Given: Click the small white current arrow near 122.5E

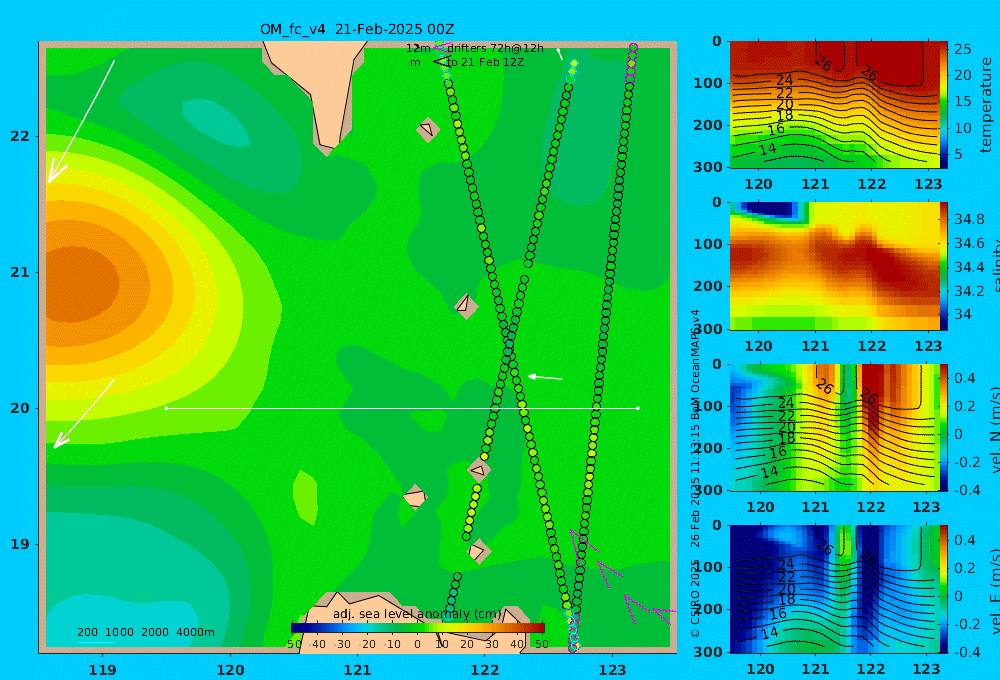Looking at the screenshot, I should (545, 378).
